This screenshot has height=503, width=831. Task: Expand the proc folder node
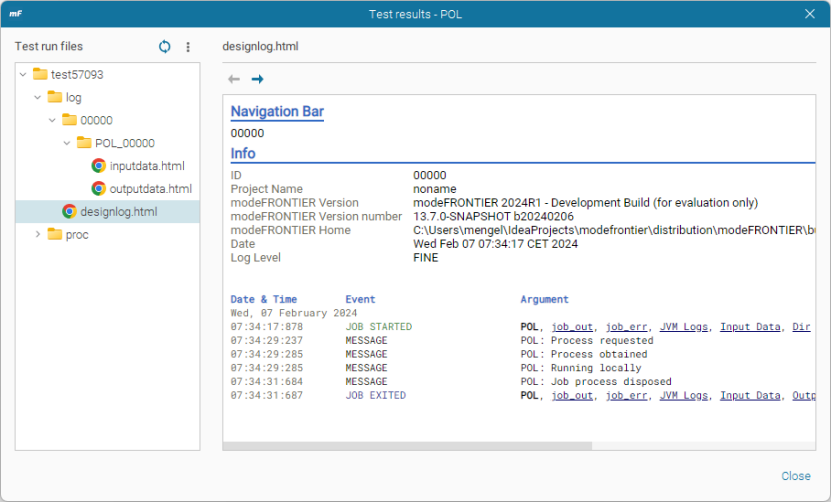coord(38,234)
